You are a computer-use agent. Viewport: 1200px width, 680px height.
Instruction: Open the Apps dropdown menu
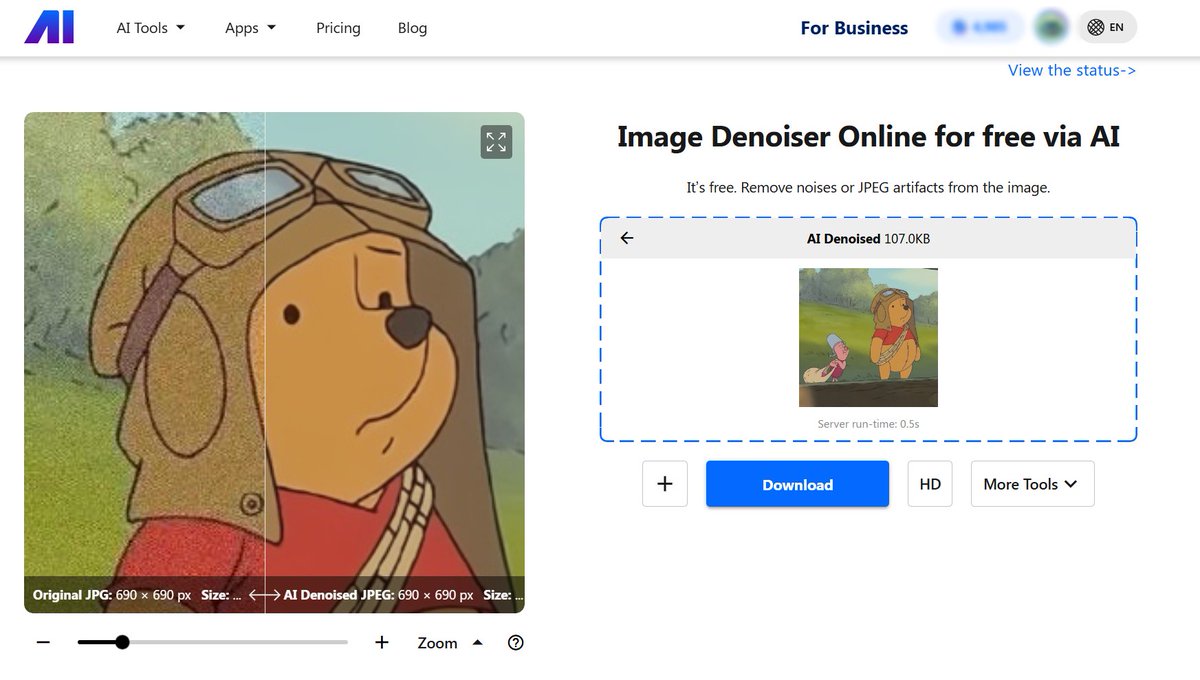251,28
